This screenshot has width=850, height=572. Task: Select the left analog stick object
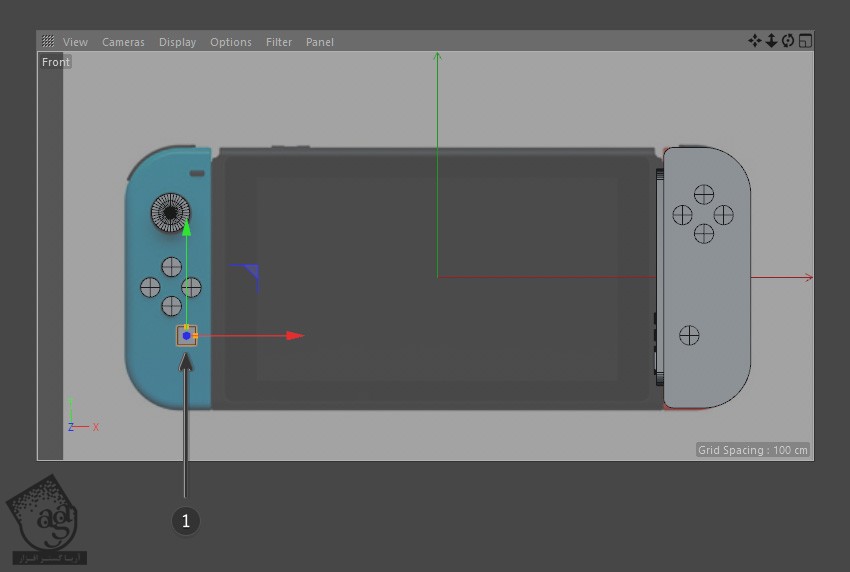point(170,213)
